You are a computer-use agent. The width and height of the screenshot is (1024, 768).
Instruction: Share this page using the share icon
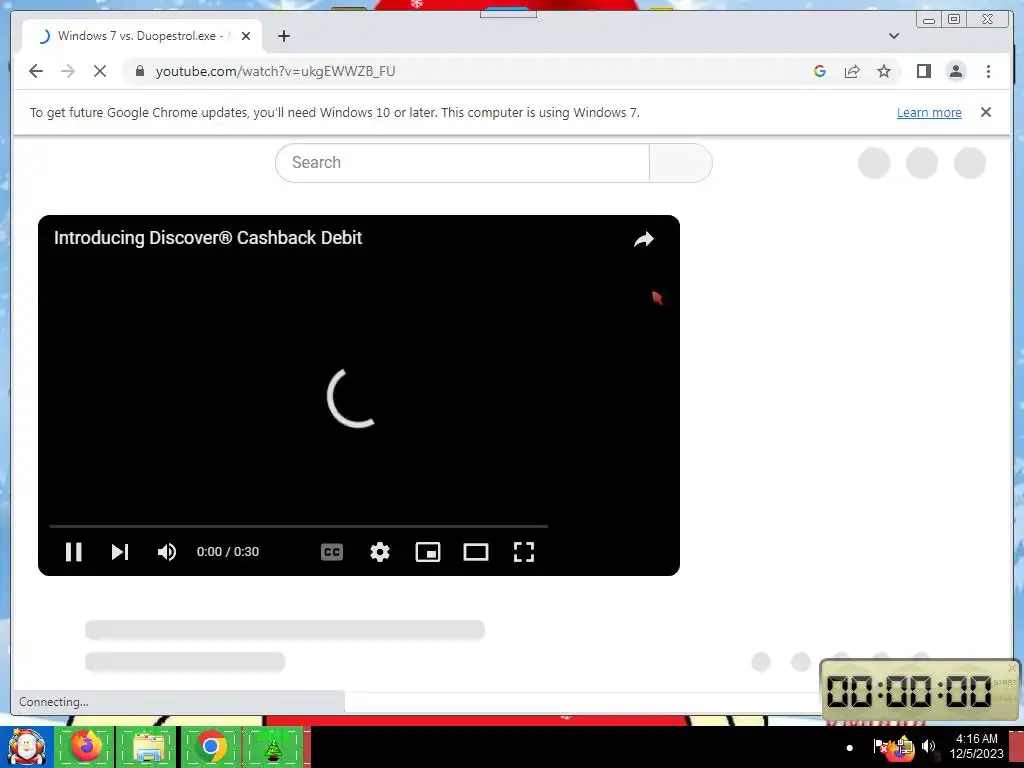coord(852,71)
